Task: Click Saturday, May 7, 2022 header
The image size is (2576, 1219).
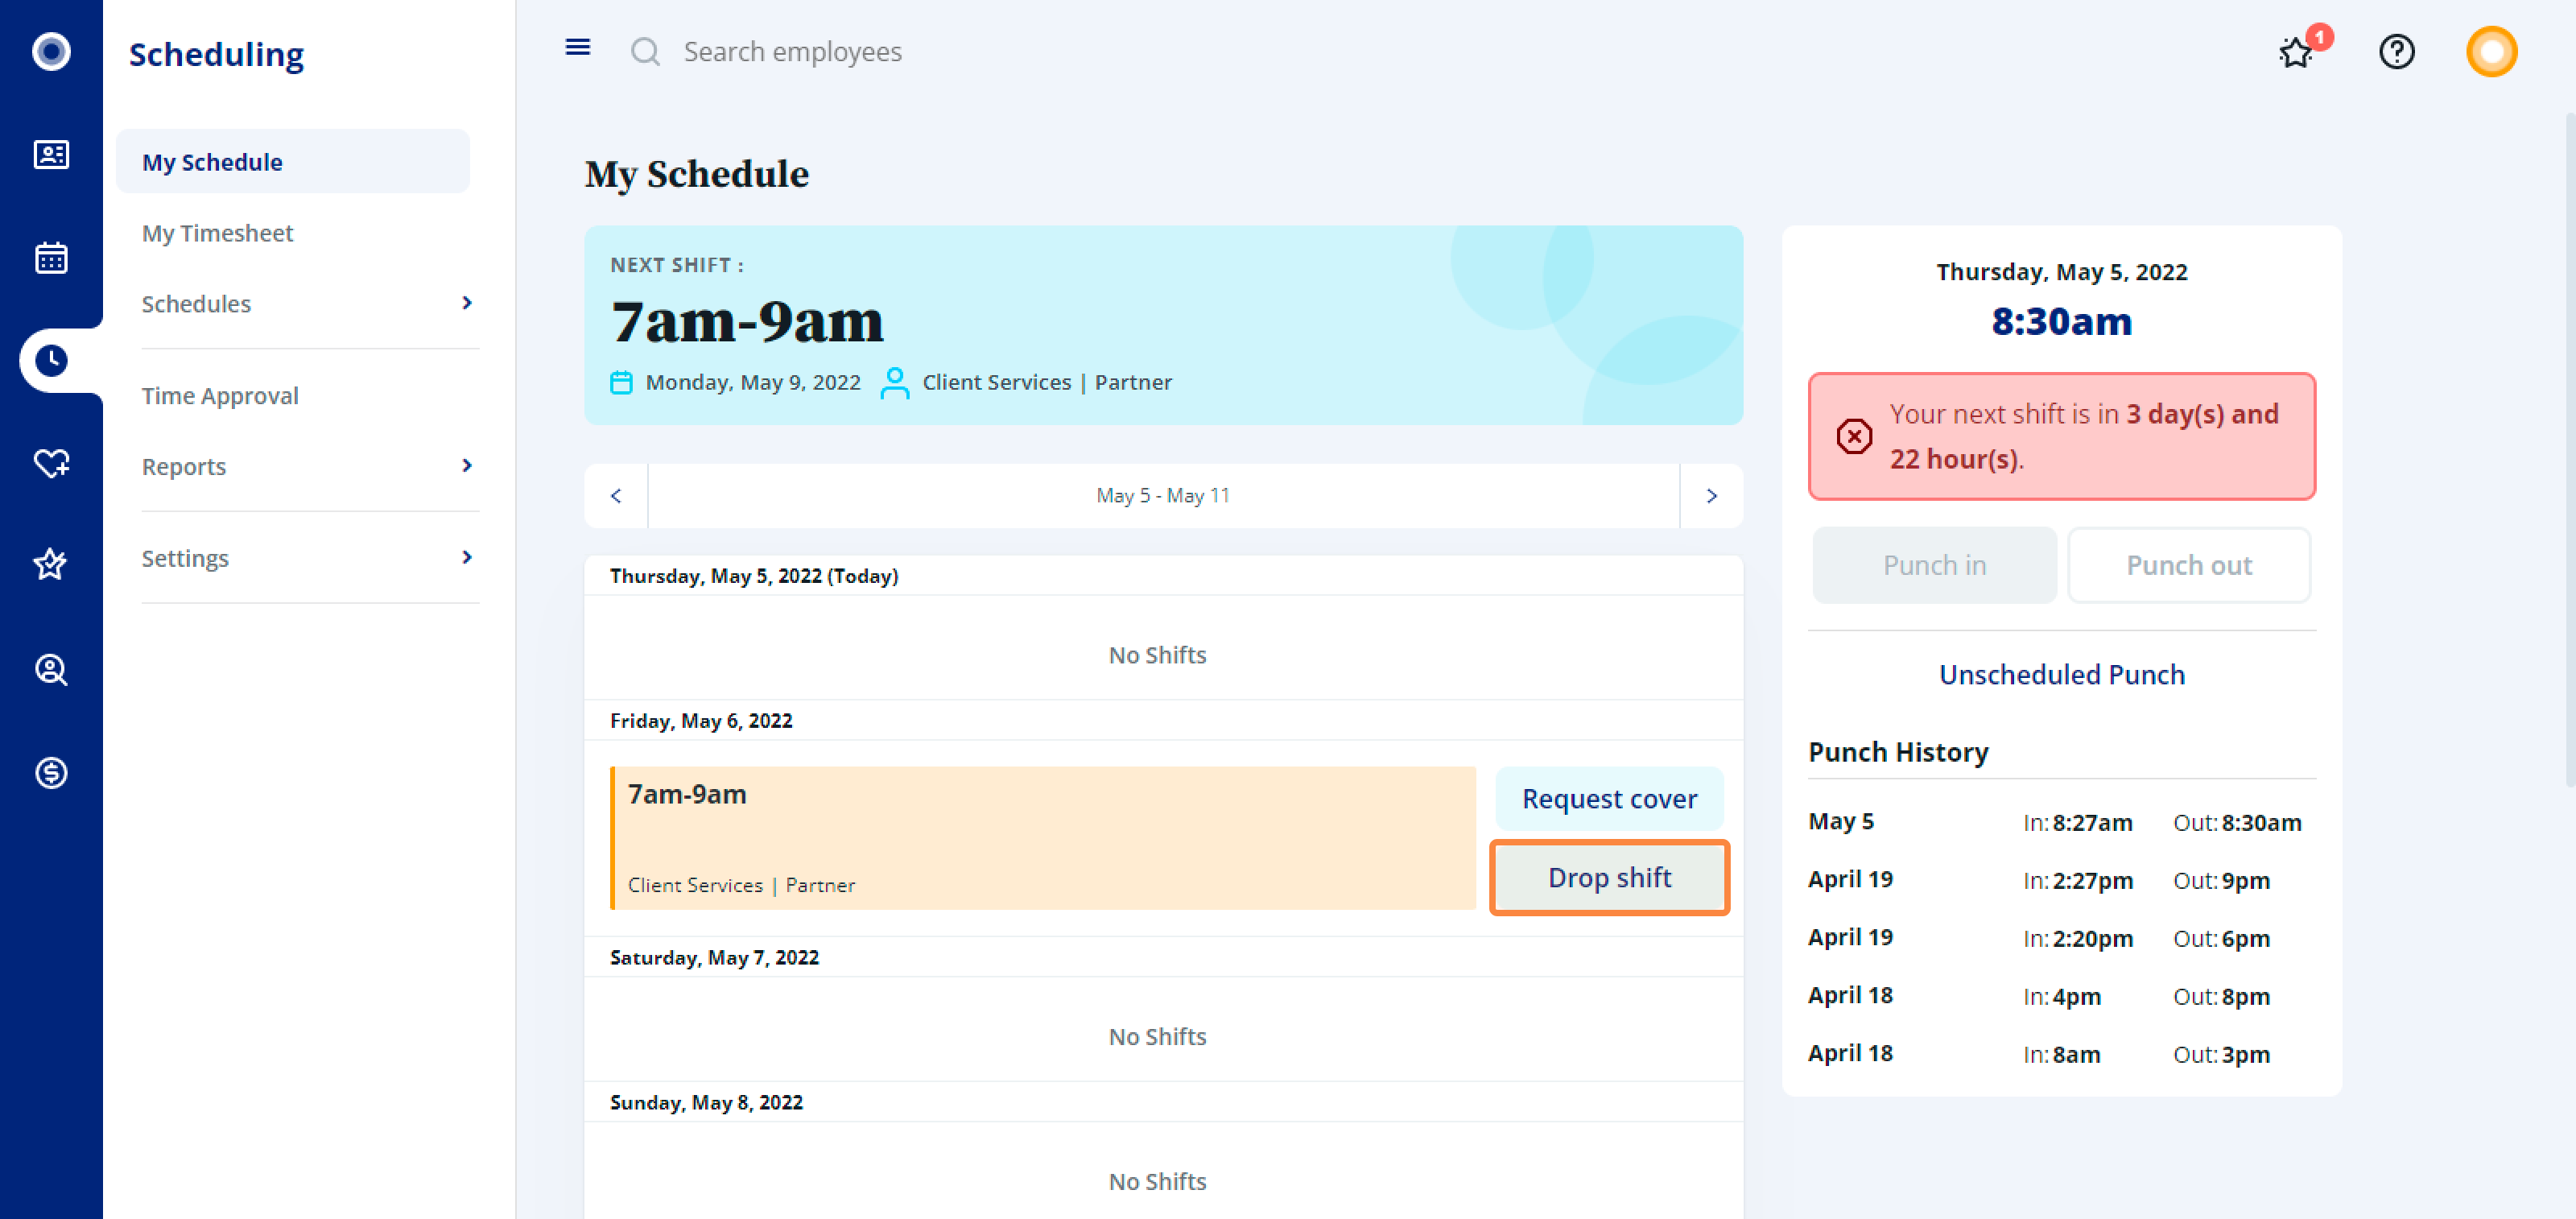Action: point(714,958)
